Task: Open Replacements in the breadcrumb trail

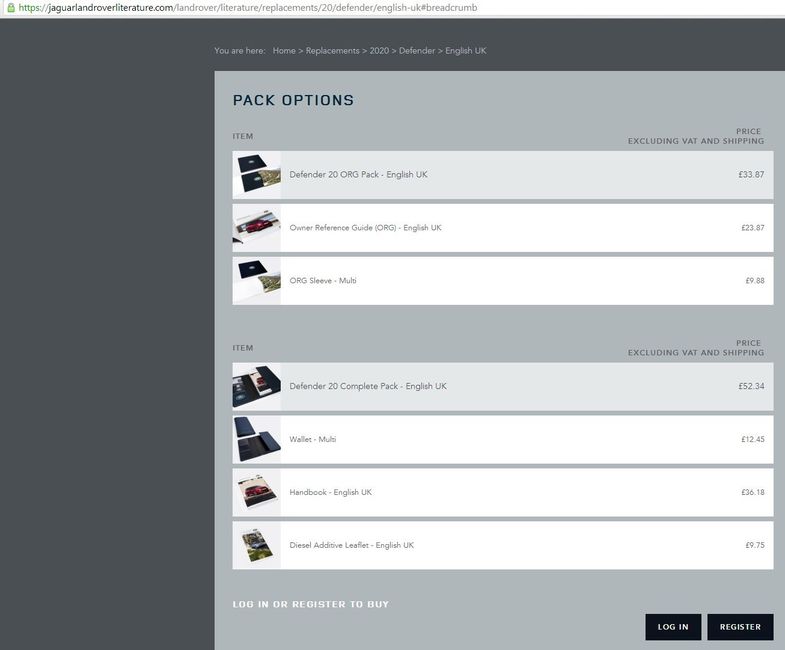Action: [332, 51]
